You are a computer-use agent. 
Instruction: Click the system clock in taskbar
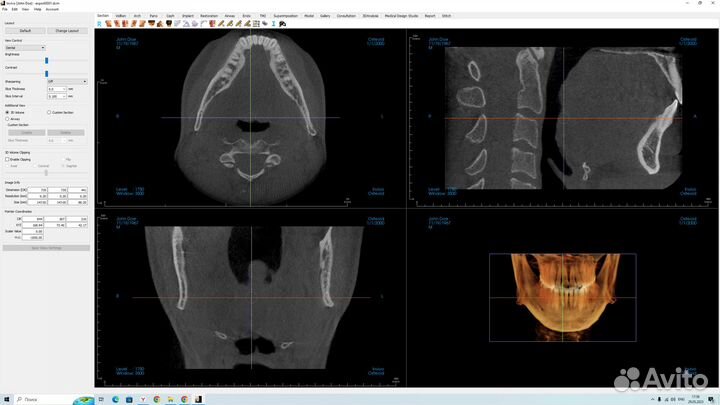pyautogui.click(x=696, y=399)
